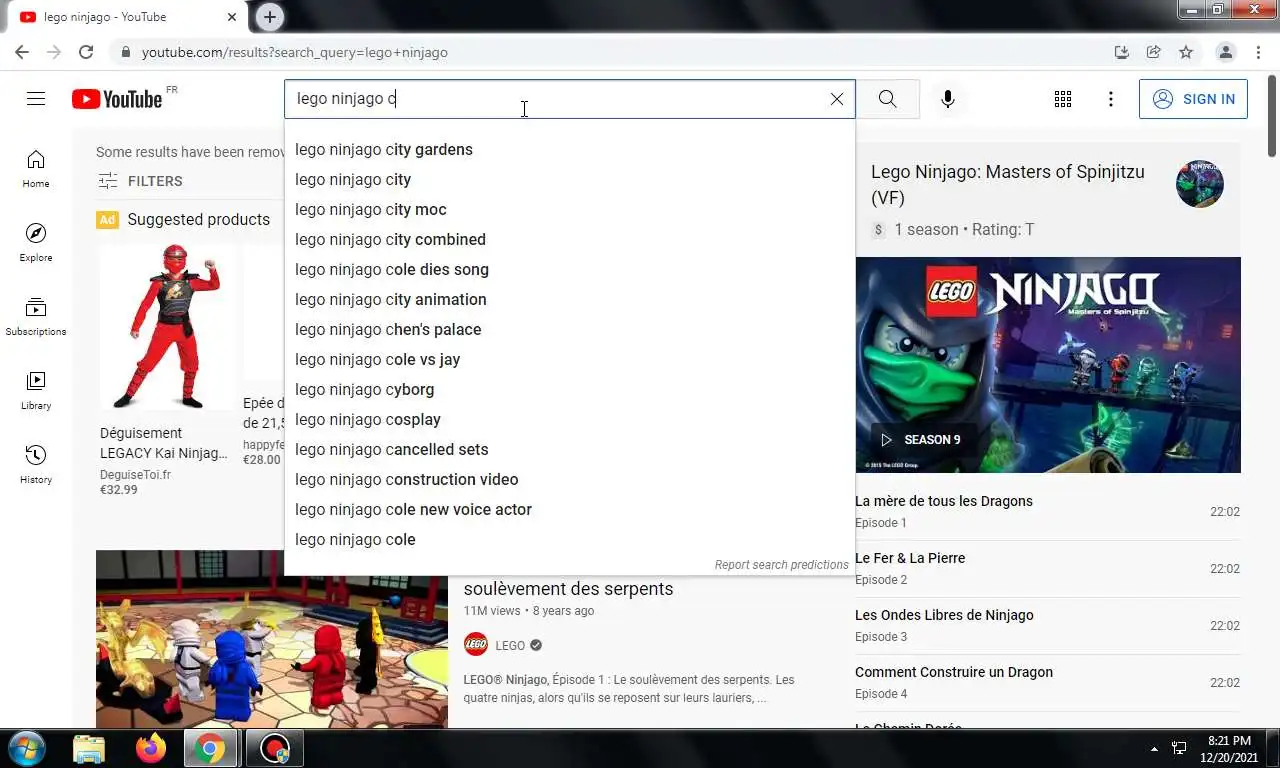Open 'Lego Ninjago: Masters of Spinjitzu' title
This screenshot has width=1280, height=768.
tap(1008, 184)
